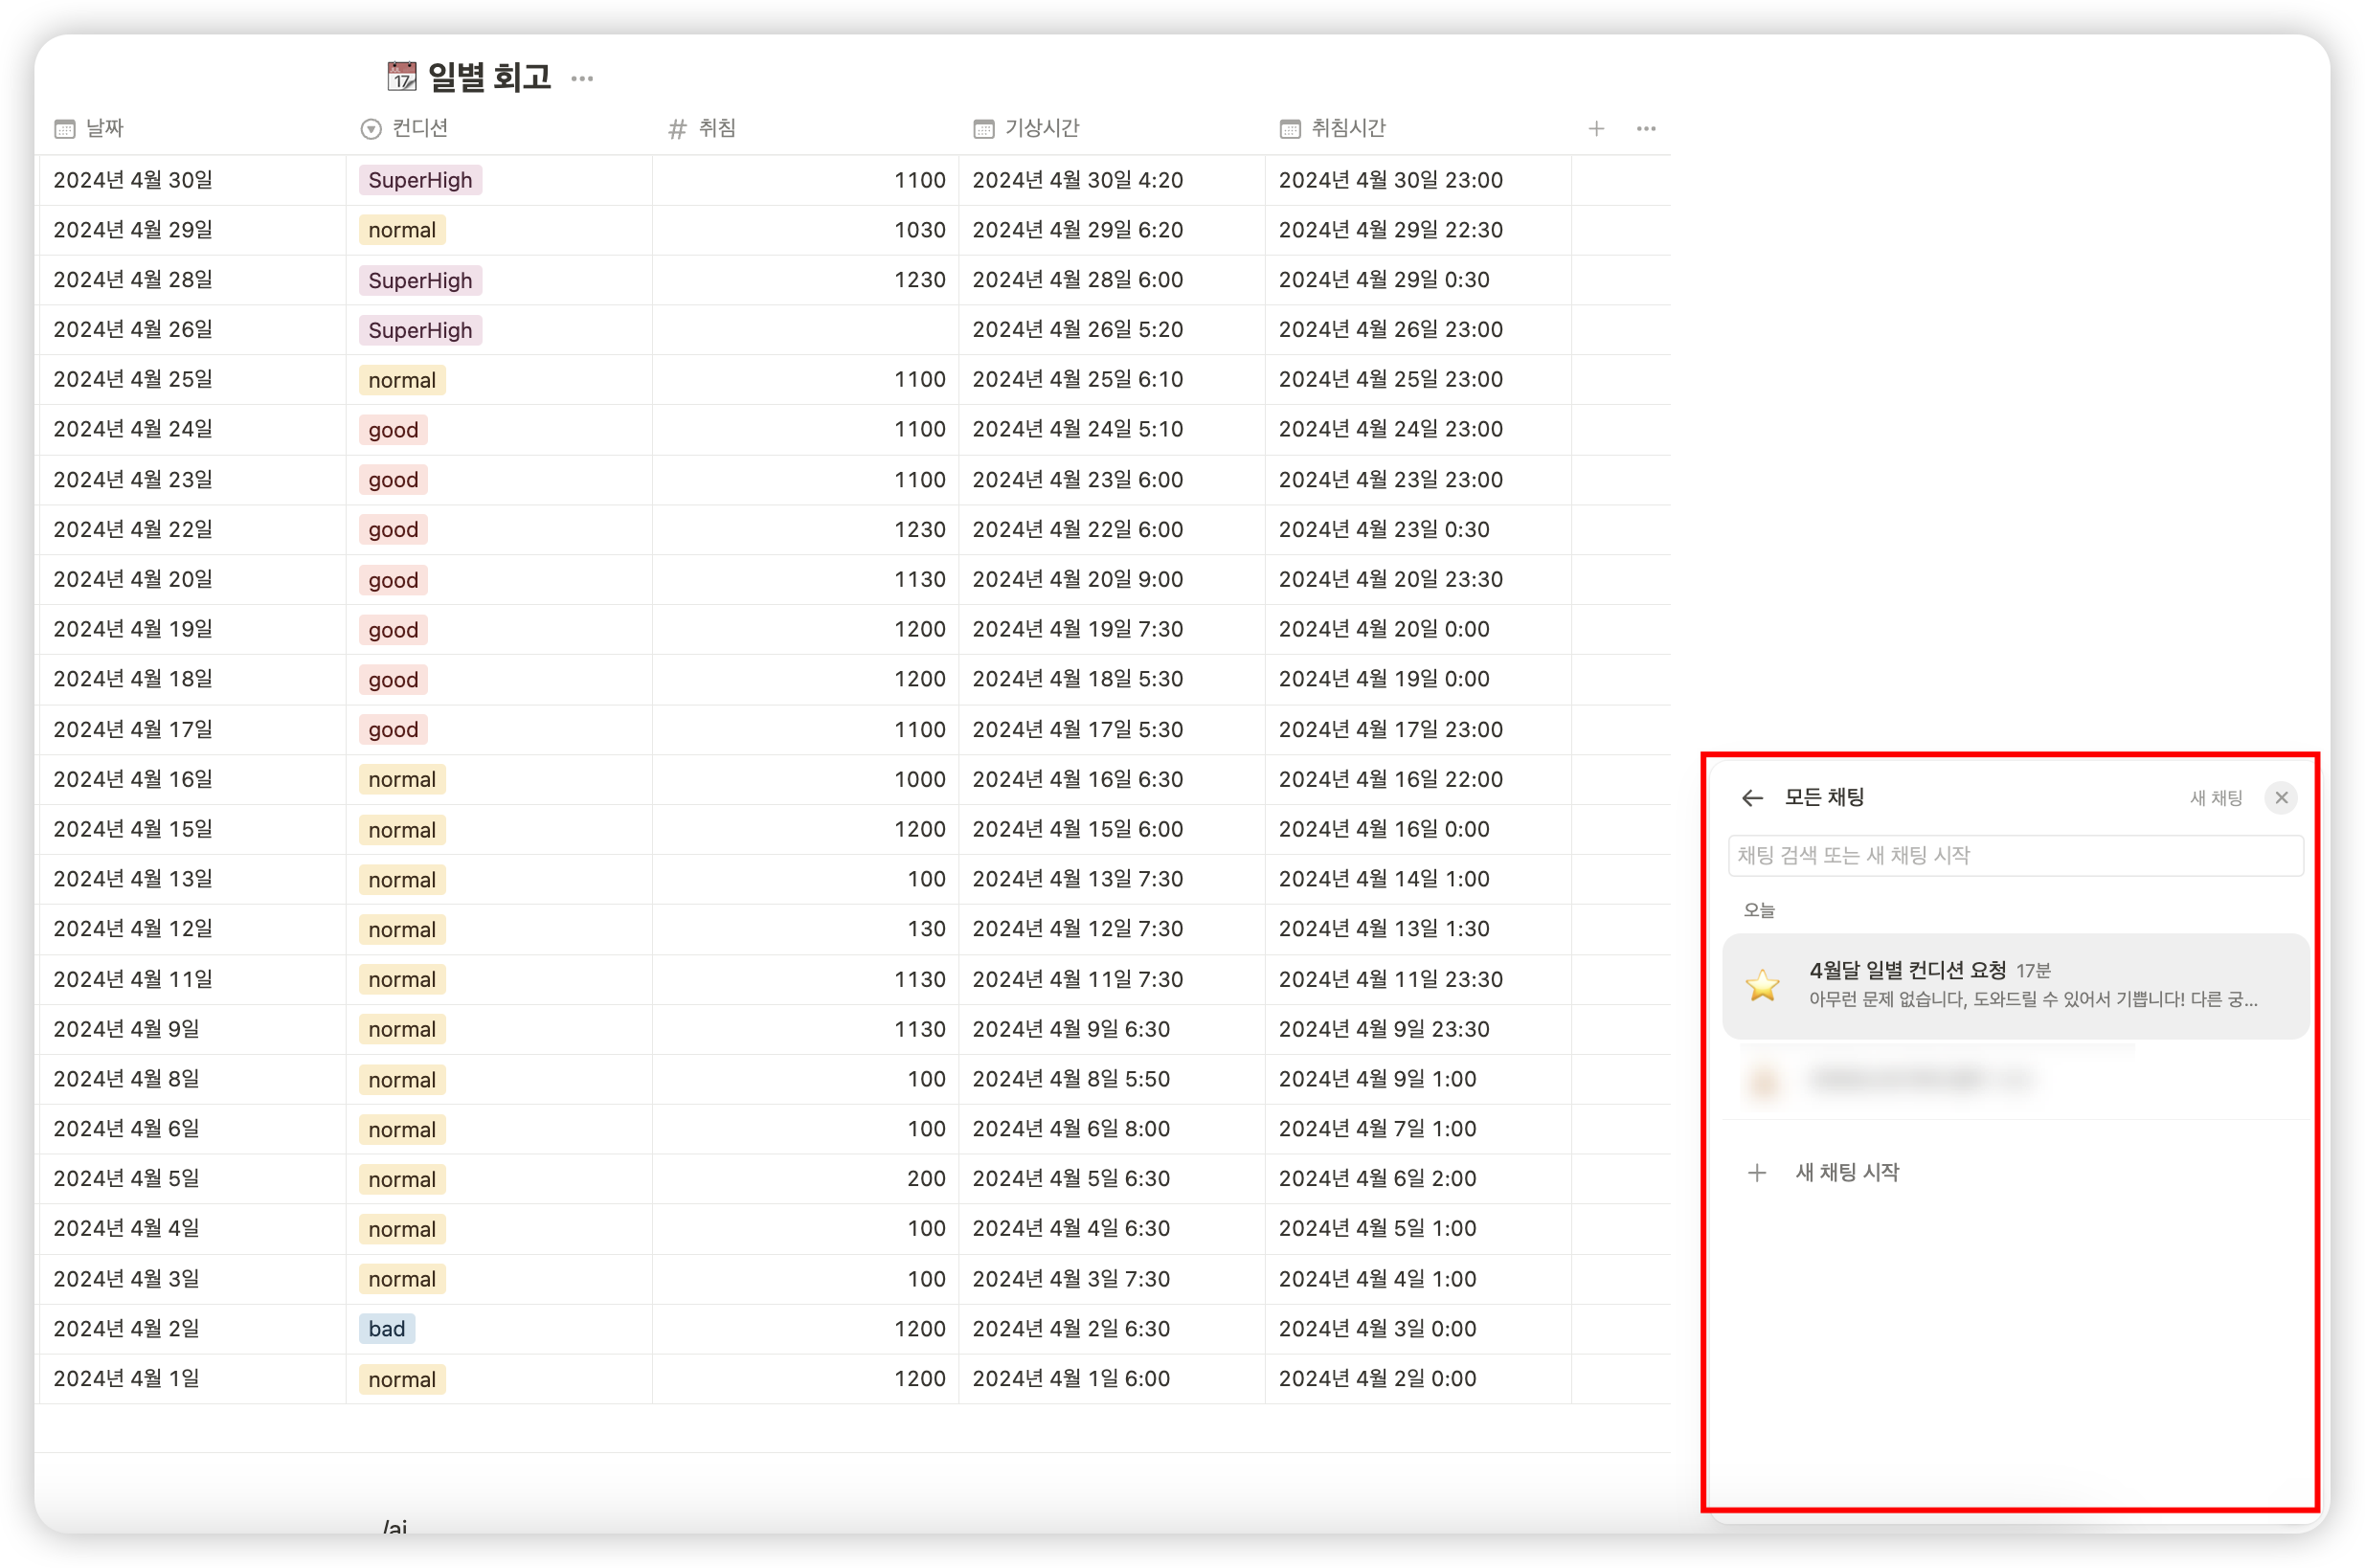
Task: Open SuperHigh tag for 2024년 4월 30일
Action: pyautogui.click(x=420, y=180)
